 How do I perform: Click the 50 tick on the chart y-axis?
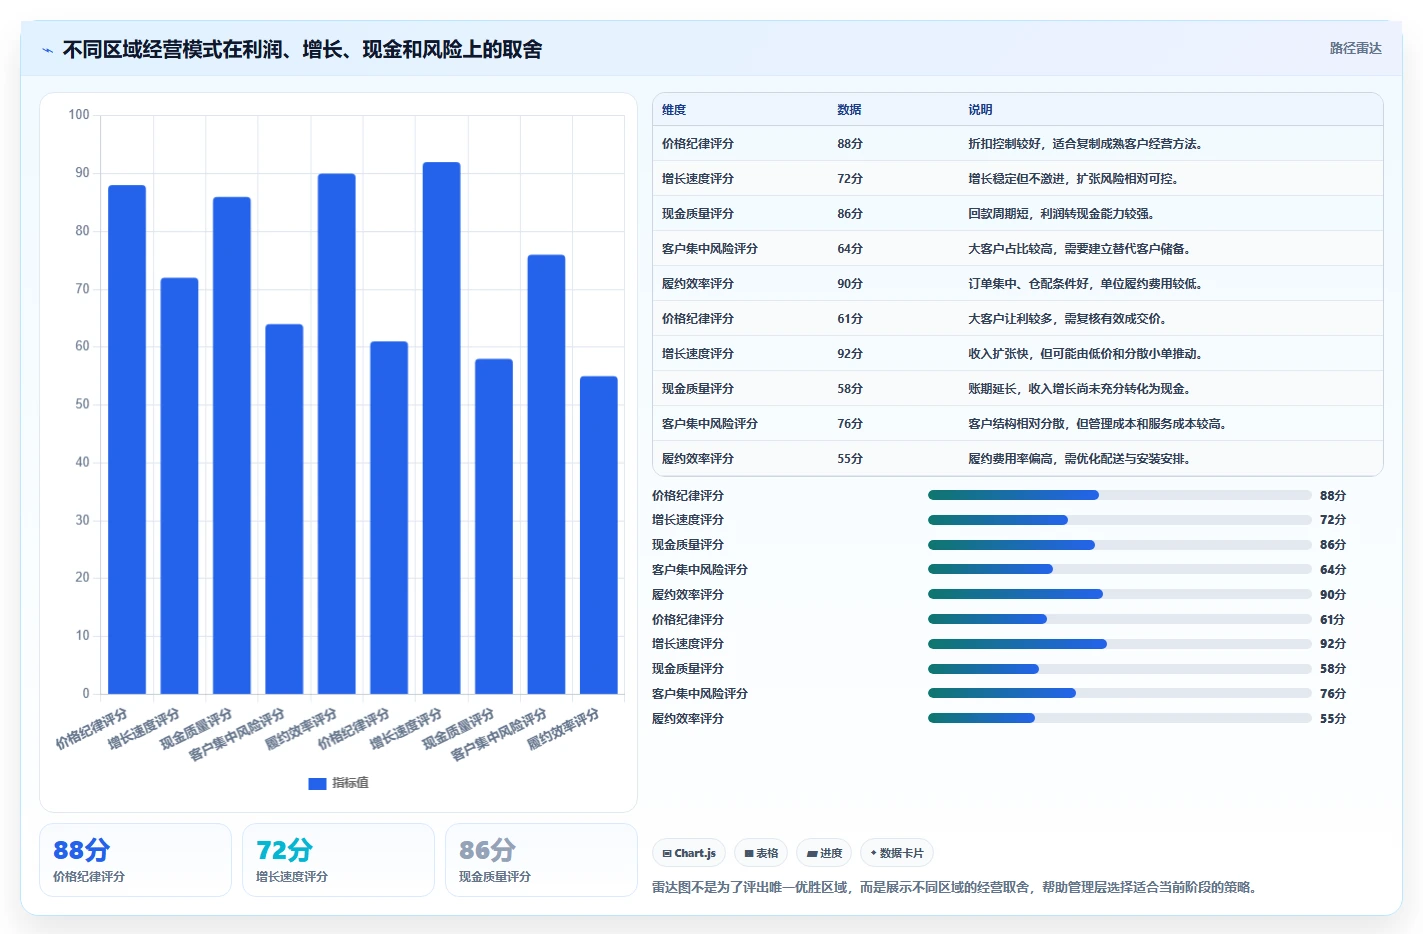tap(82, 404)
